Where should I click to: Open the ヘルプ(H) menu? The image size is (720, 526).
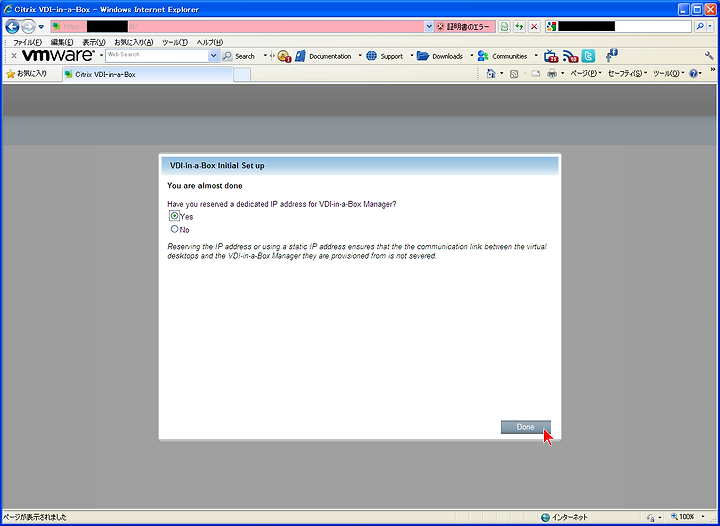tap(210, 42)
